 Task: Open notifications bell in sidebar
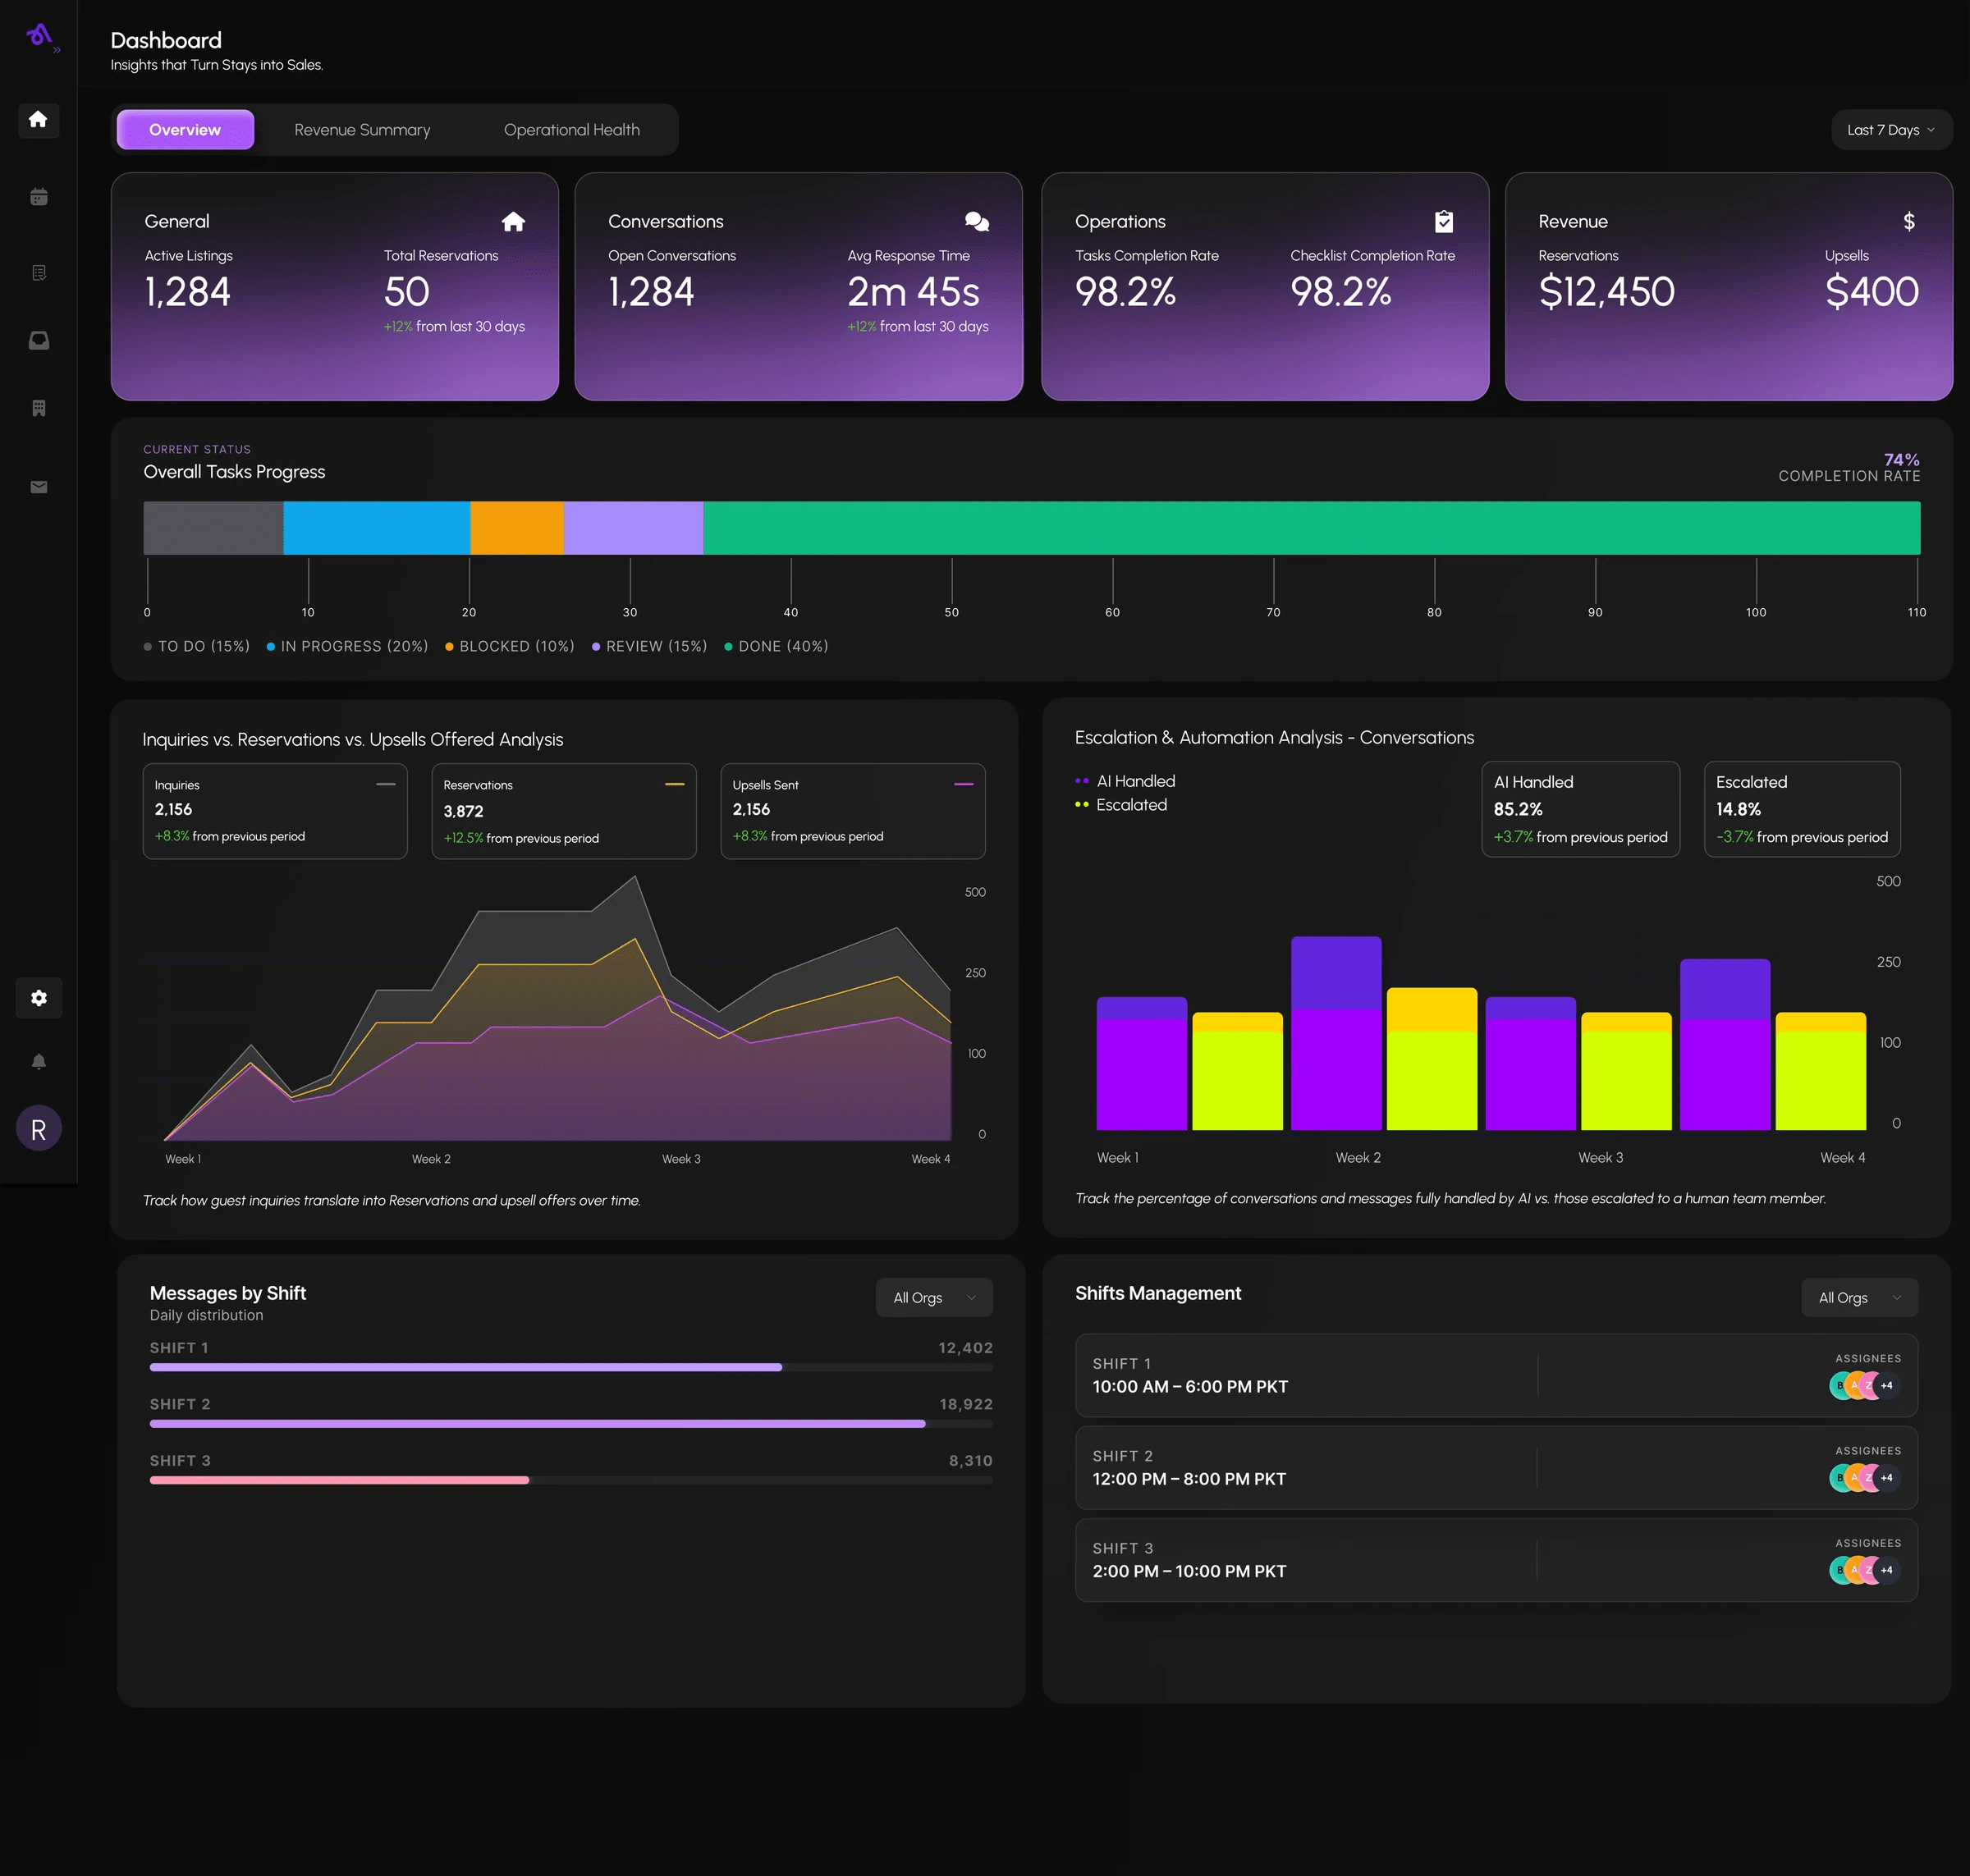tap(38, 1062)
